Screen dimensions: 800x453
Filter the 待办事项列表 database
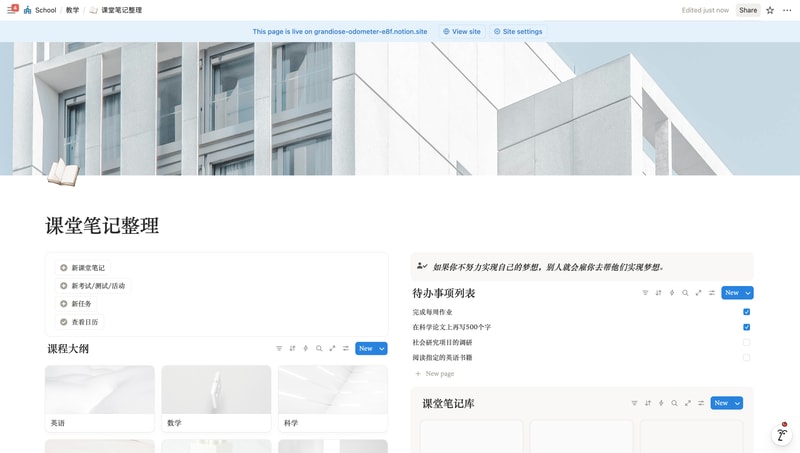(645, 293)
